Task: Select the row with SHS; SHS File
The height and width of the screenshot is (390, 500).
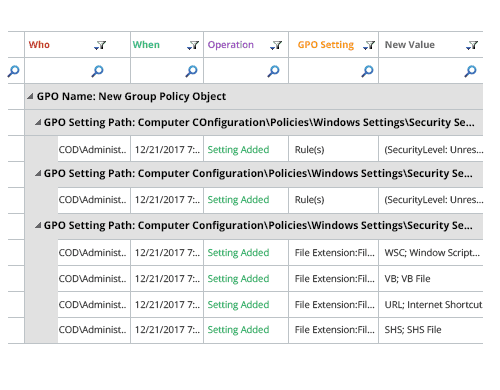Action: click(x=270, y=330)
